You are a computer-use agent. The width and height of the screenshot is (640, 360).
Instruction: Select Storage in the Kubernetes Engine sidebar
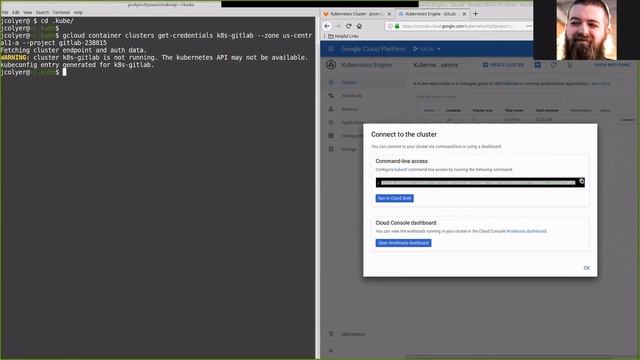tap(349, 149)
